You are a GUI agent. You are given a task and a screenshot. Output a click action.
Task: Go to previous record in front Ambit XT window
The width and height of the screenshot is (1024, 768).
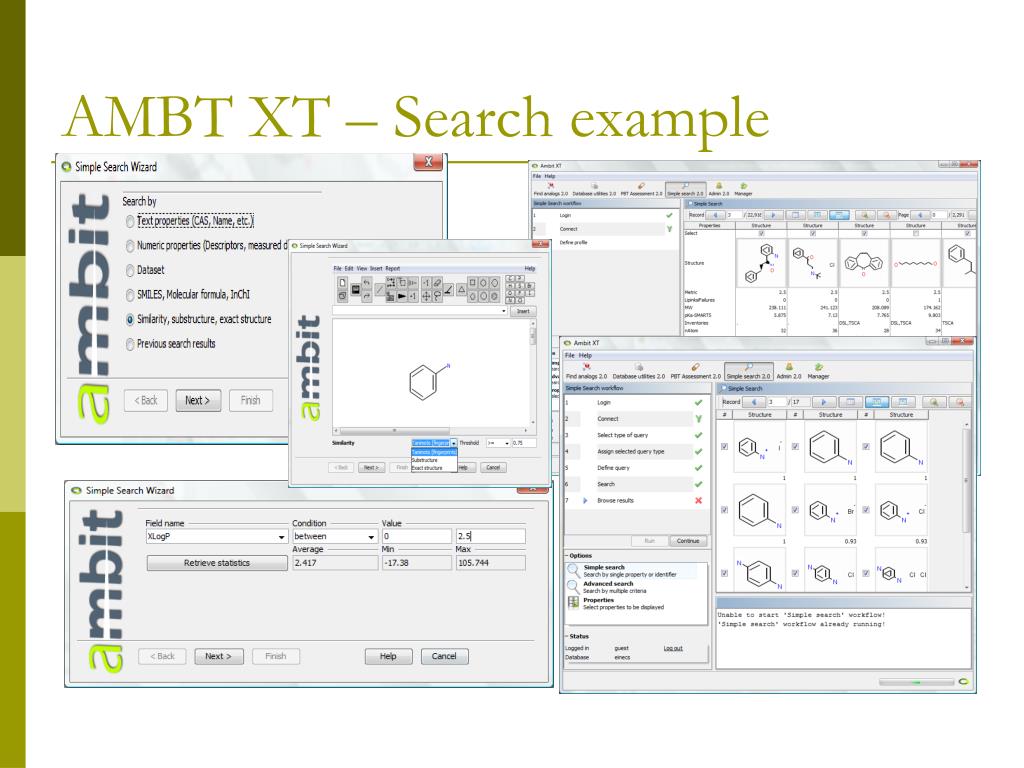point(754,402)
